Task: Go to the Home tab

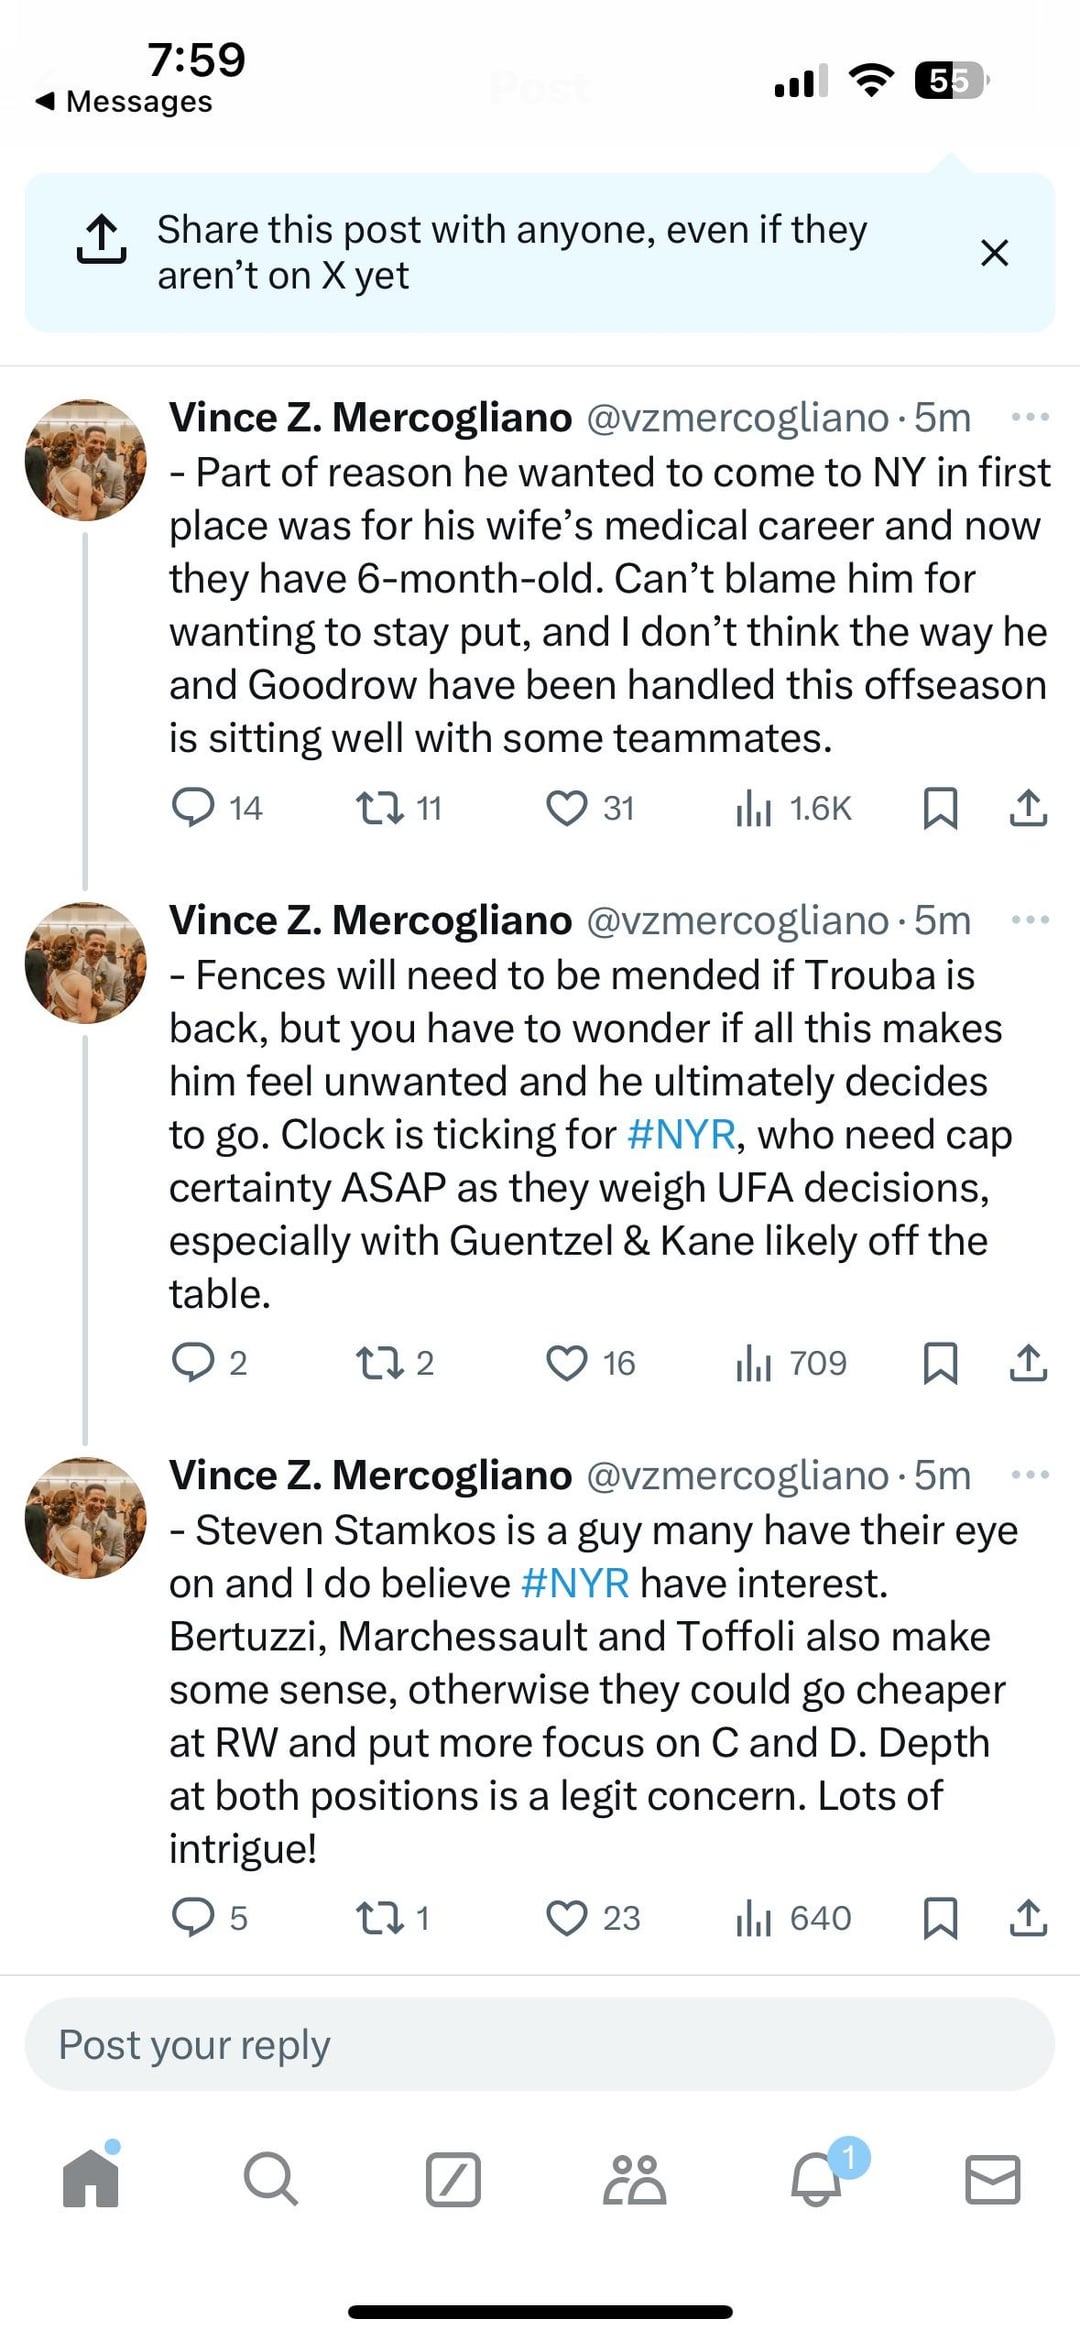Action: point(91,2179)
